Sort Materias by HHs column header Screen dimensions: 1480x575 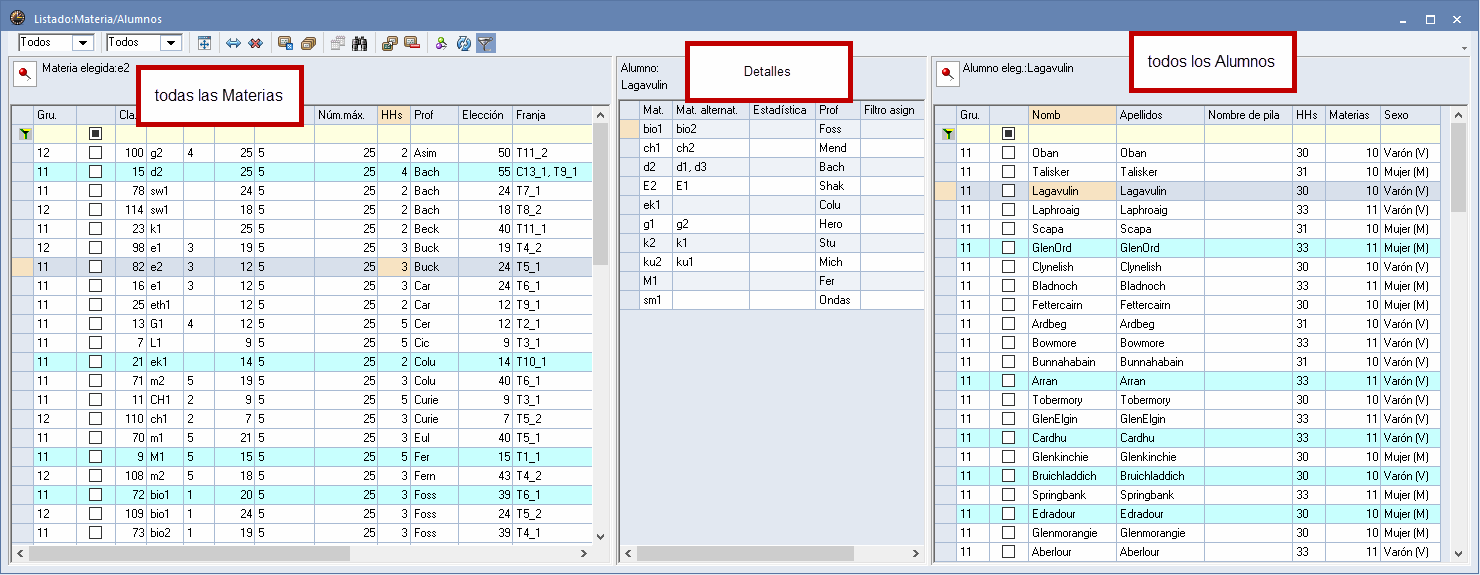pyautogui.click(x=394, y=115)
